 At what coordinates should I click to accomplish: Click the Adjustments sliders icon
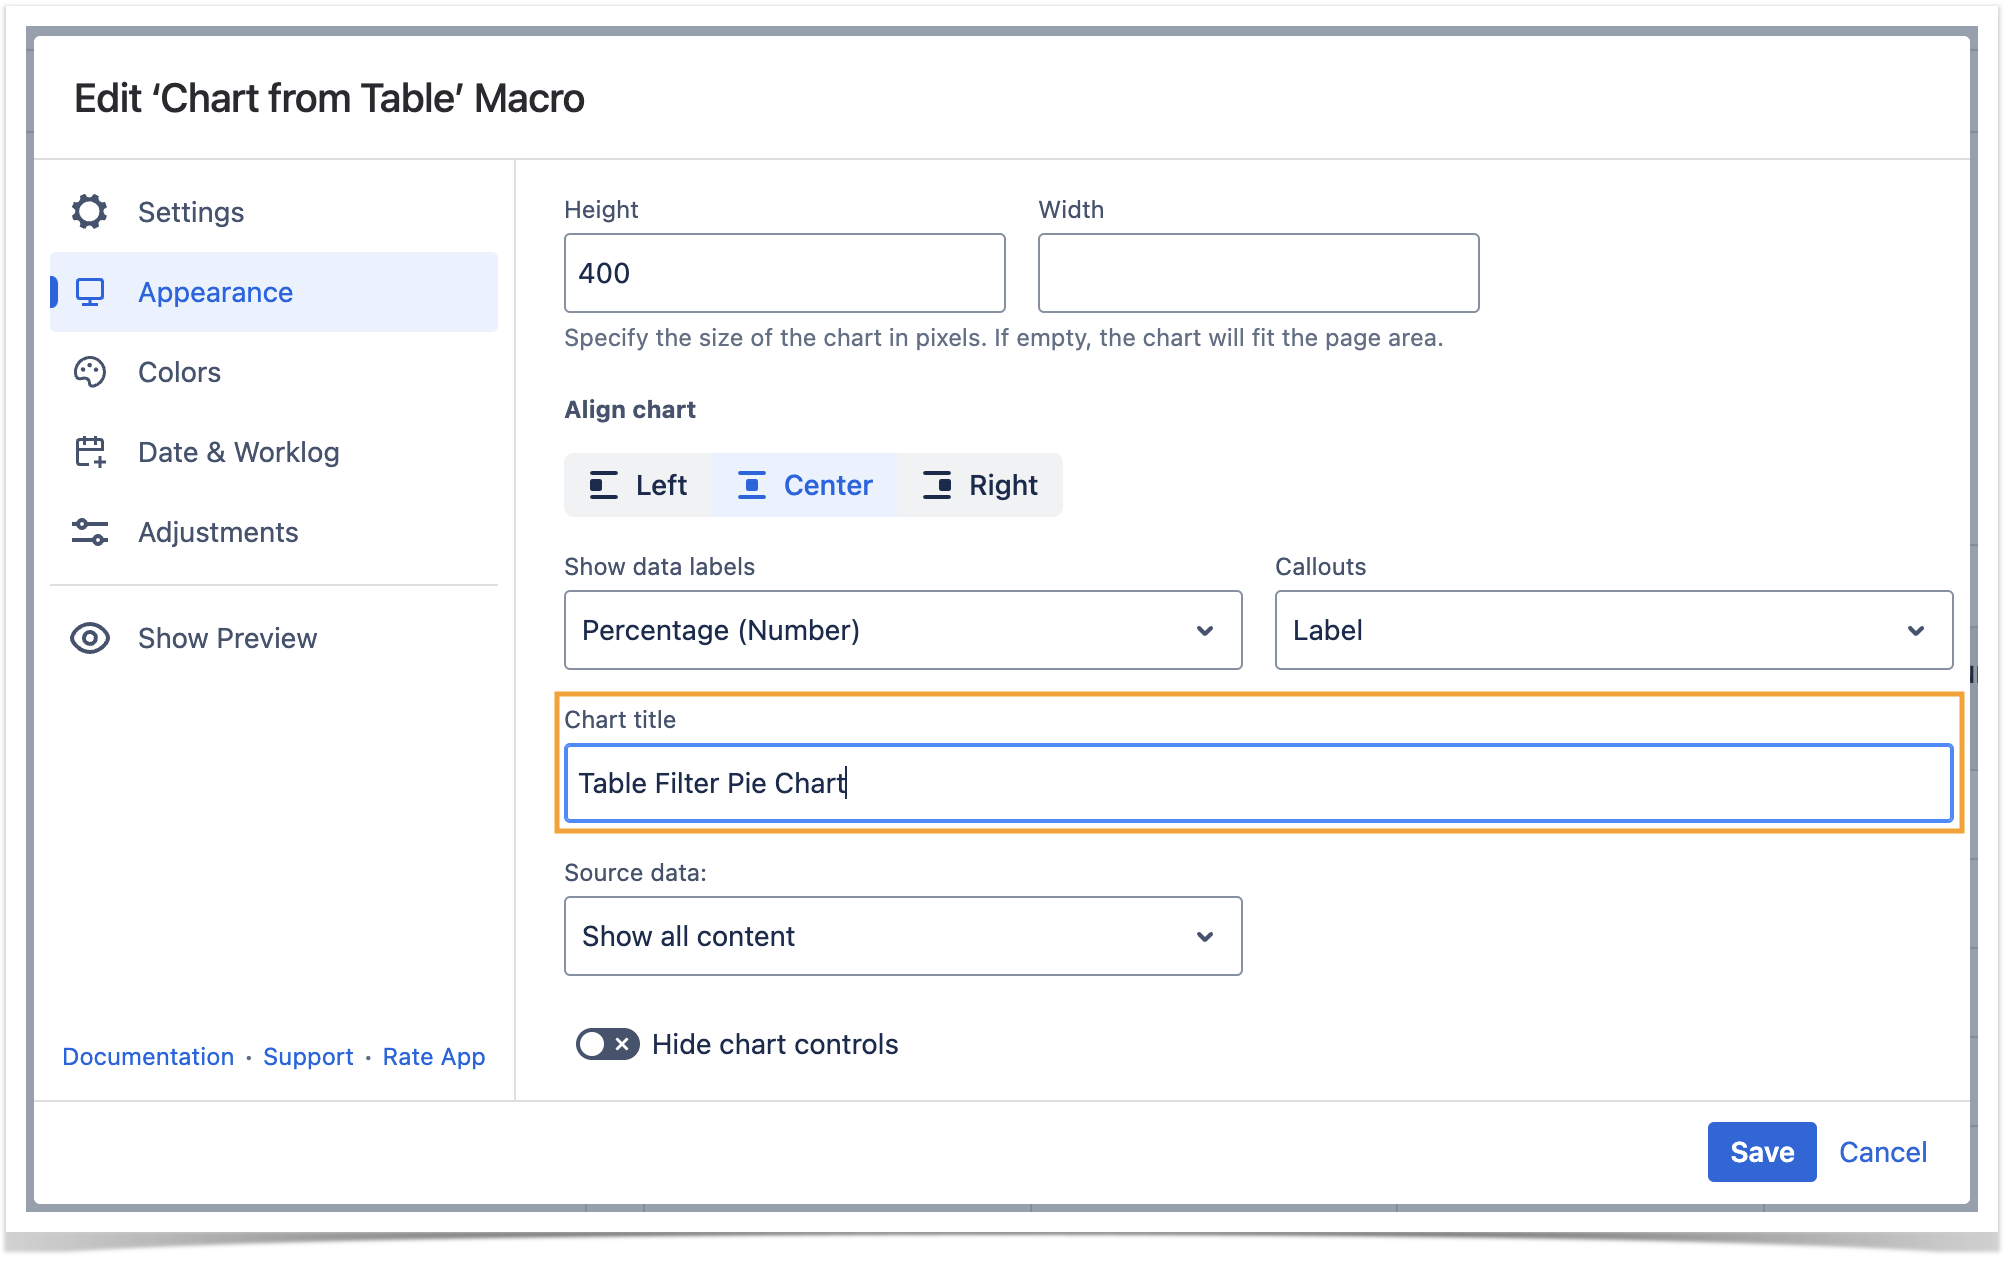(x=90, y=532)
